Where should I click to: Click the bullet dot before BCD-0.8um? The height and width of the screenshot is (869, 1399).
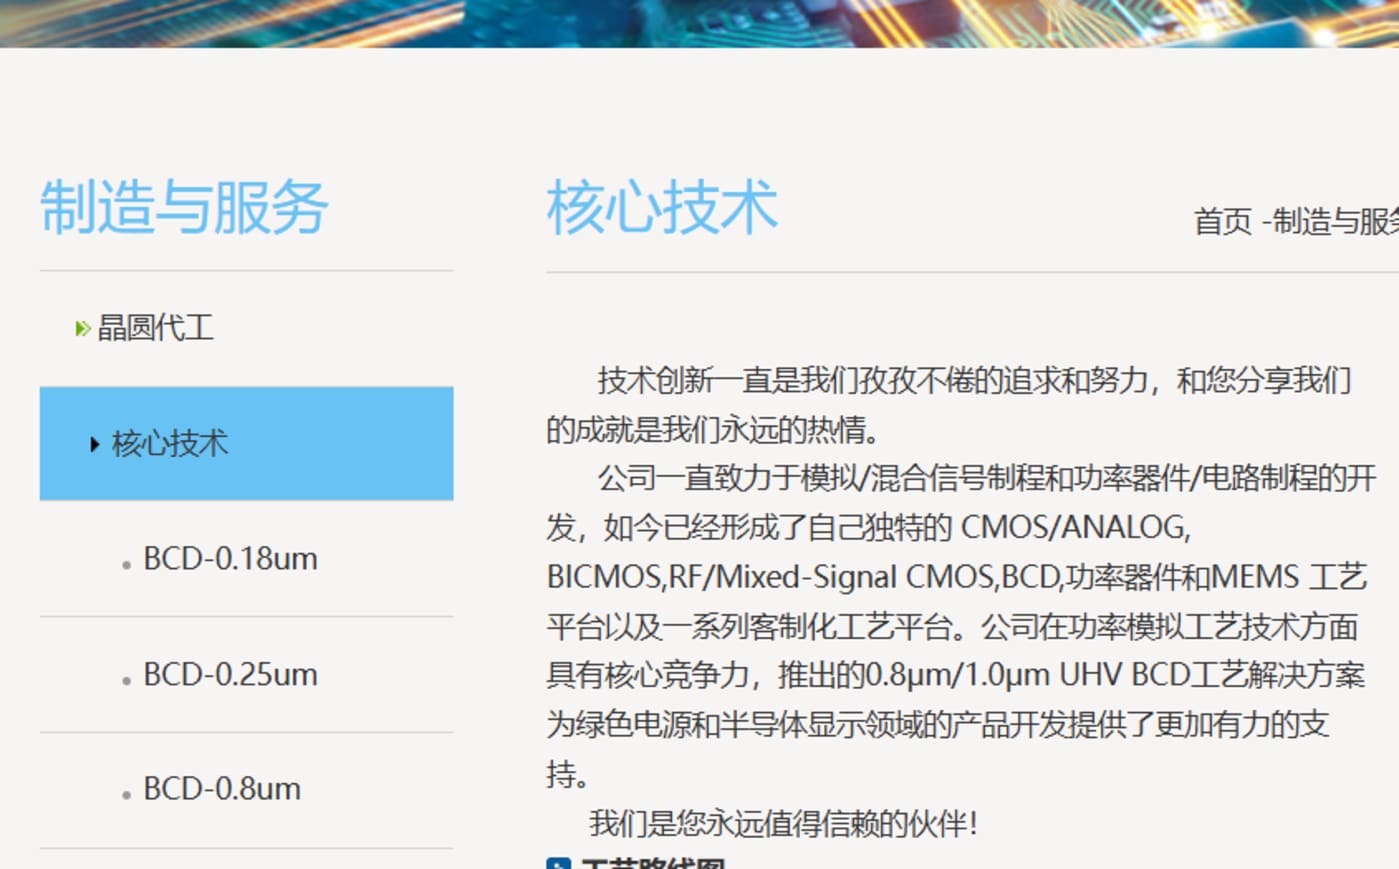(126, 796)
